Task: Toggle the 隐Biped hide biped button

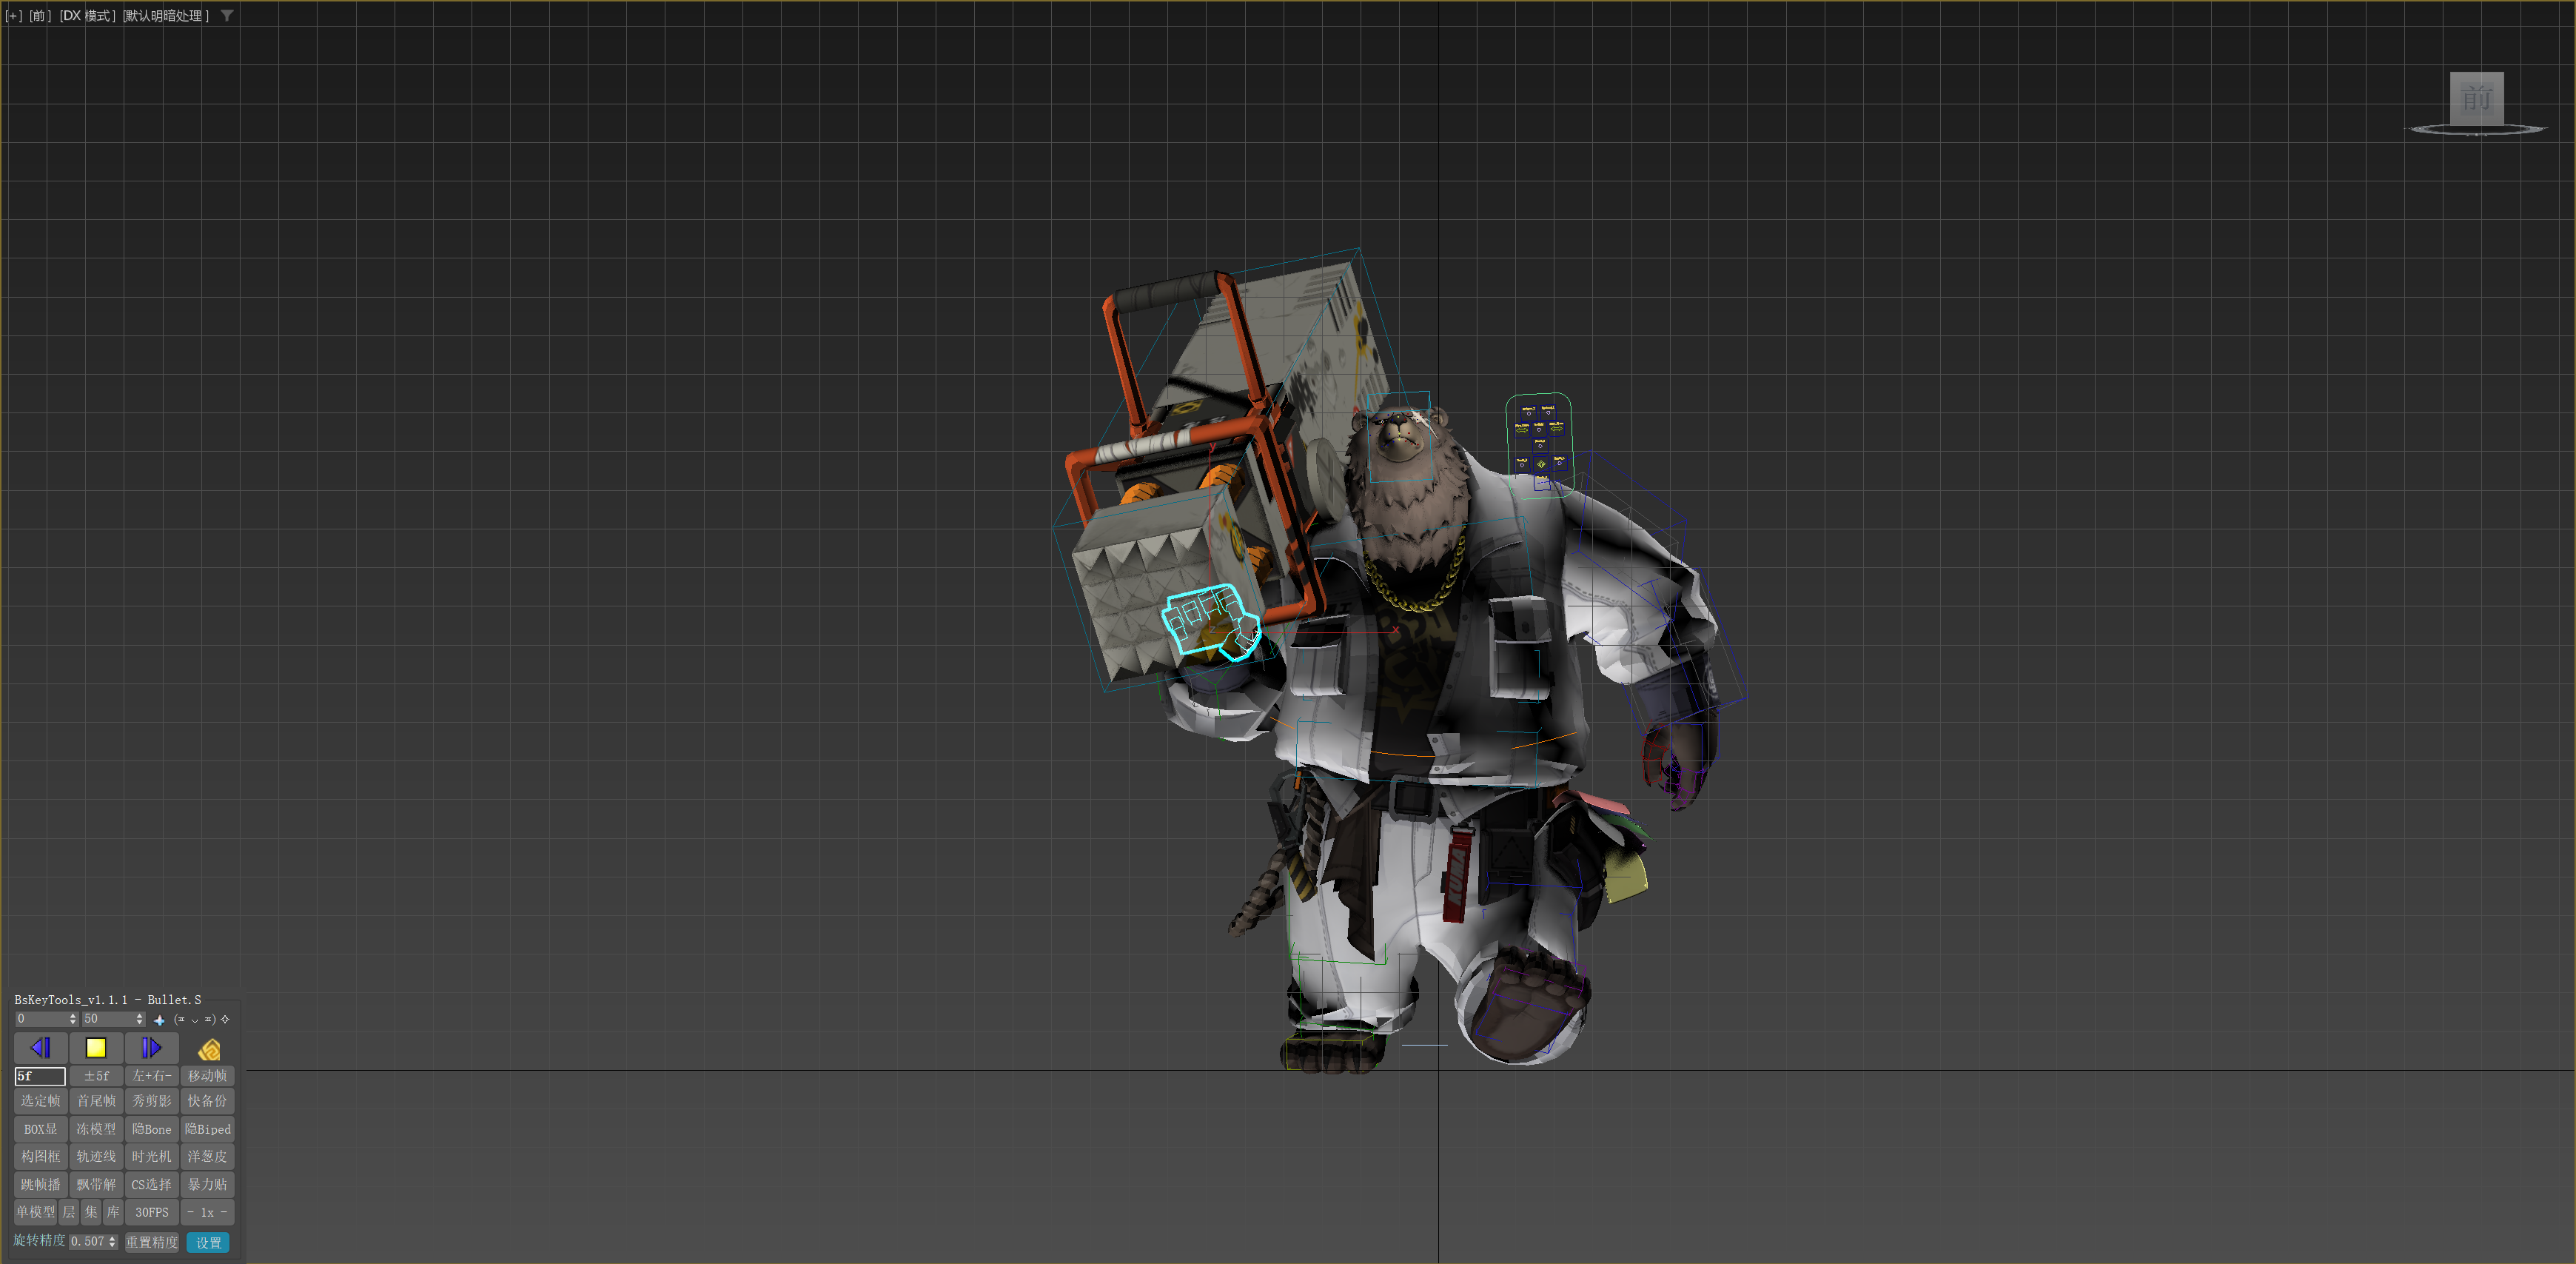Action: coord(207,1129)
